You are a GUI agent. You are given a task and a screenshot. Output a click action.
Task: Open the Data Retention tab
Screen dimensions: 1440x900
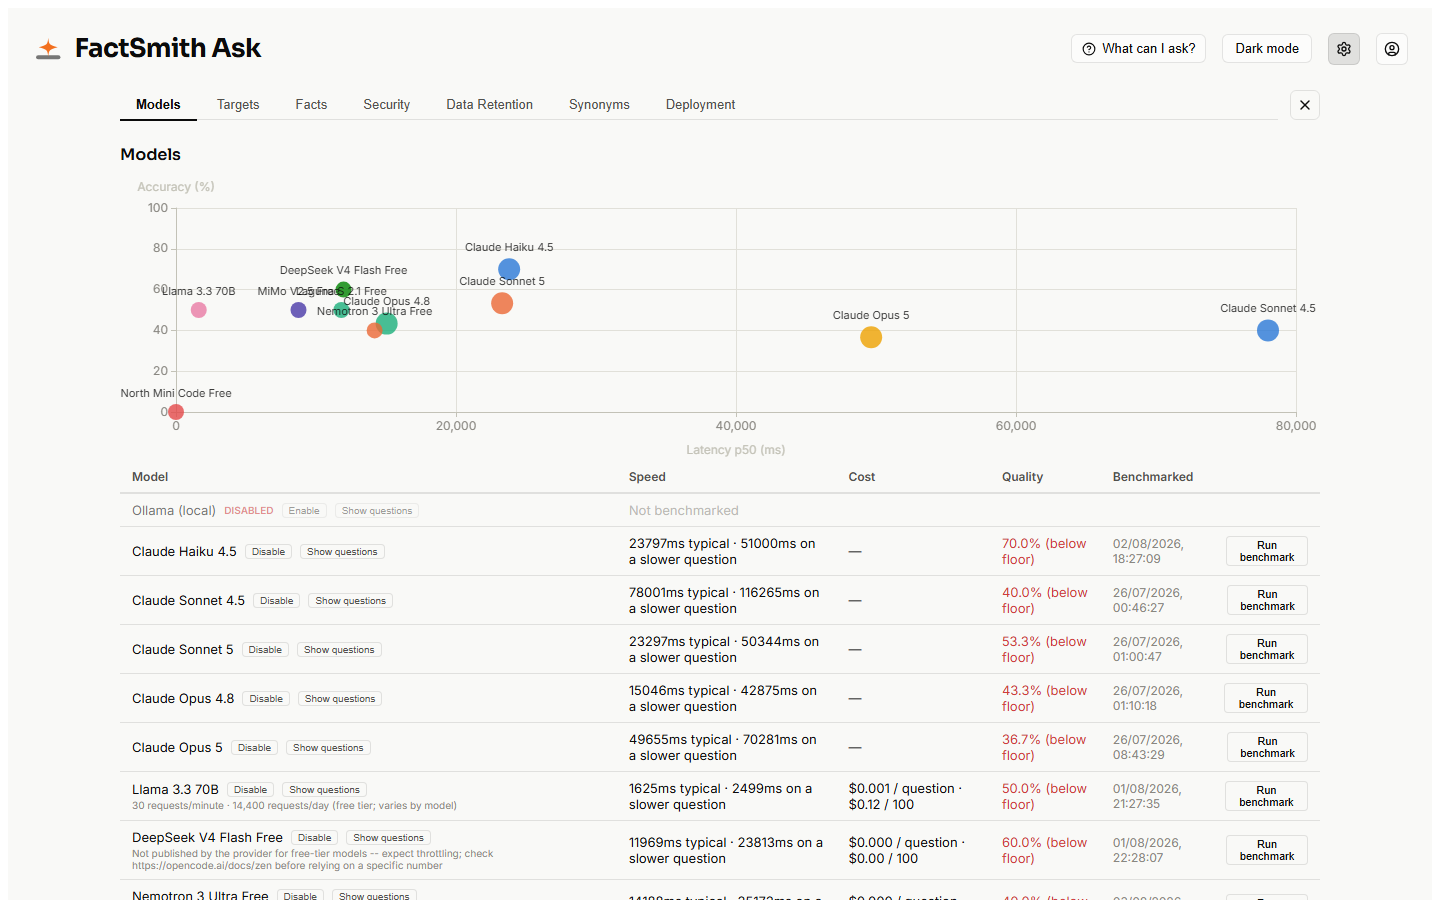pyautogui.click(x=490, y=104)
